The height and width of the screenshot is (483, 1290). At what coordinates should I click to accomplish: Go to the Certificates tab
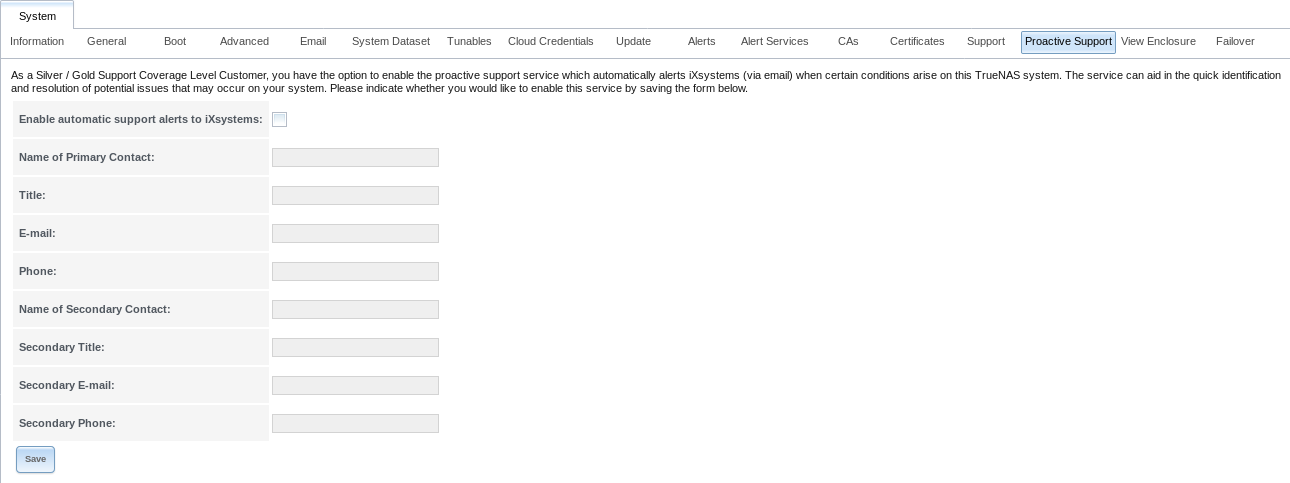(x=917, y=41)
